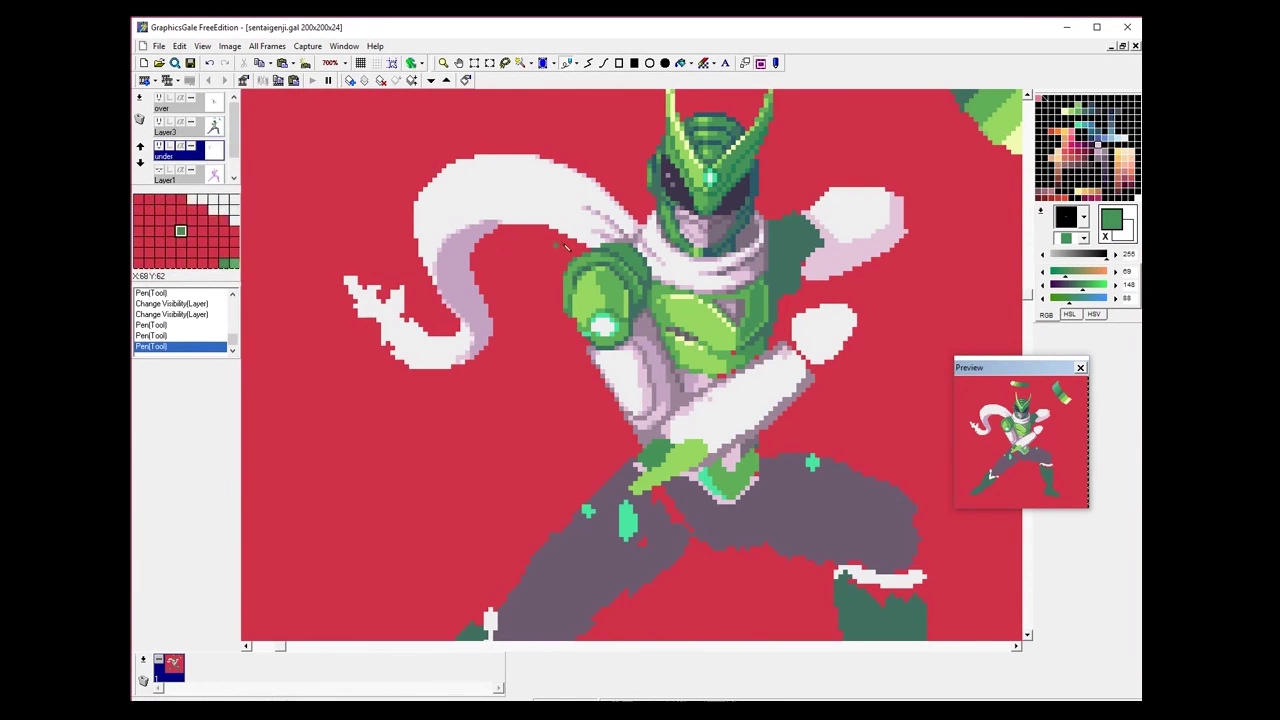1280x720 pixels.
Task: Select the Zoom magnifier tool
Action: (x=443, y=63)
